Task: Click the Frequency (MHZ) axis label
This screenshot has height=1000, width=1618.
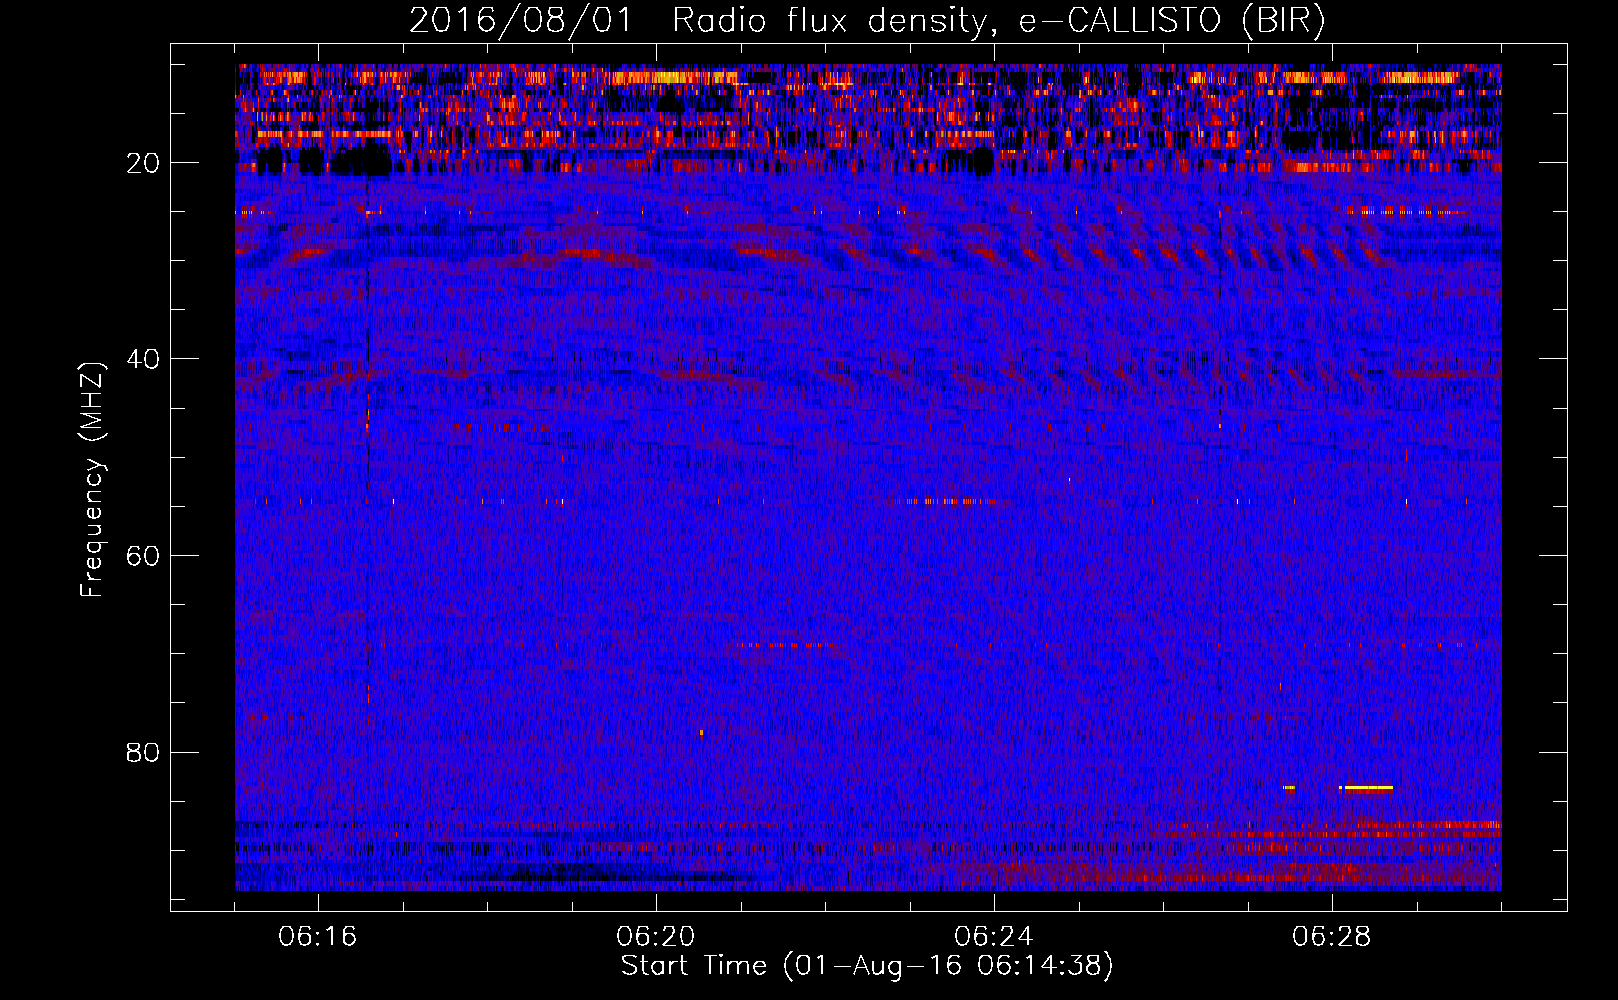Action: tap(92, 479)
